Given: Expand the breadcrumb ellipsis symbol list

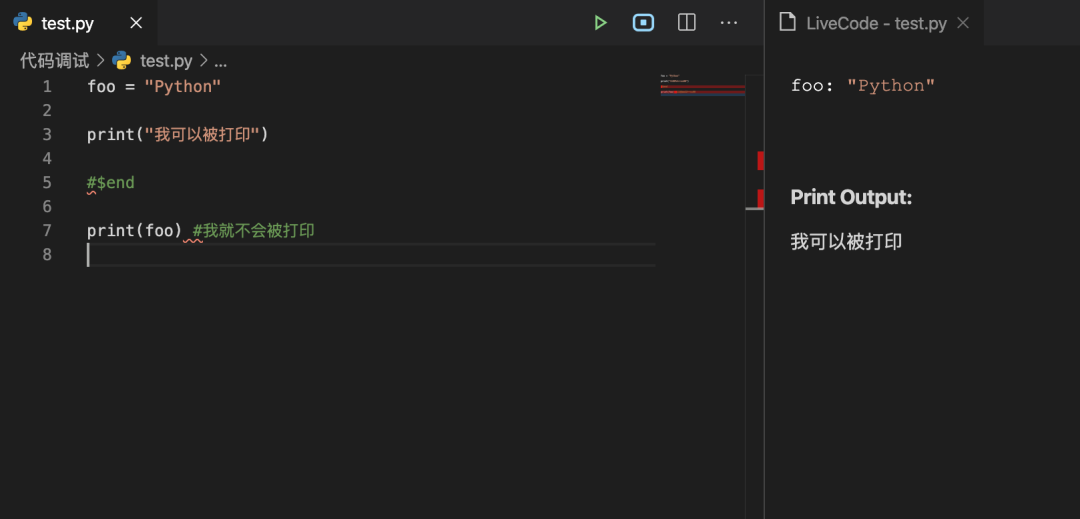Looking at the screenshot, I should pos(221,60).
